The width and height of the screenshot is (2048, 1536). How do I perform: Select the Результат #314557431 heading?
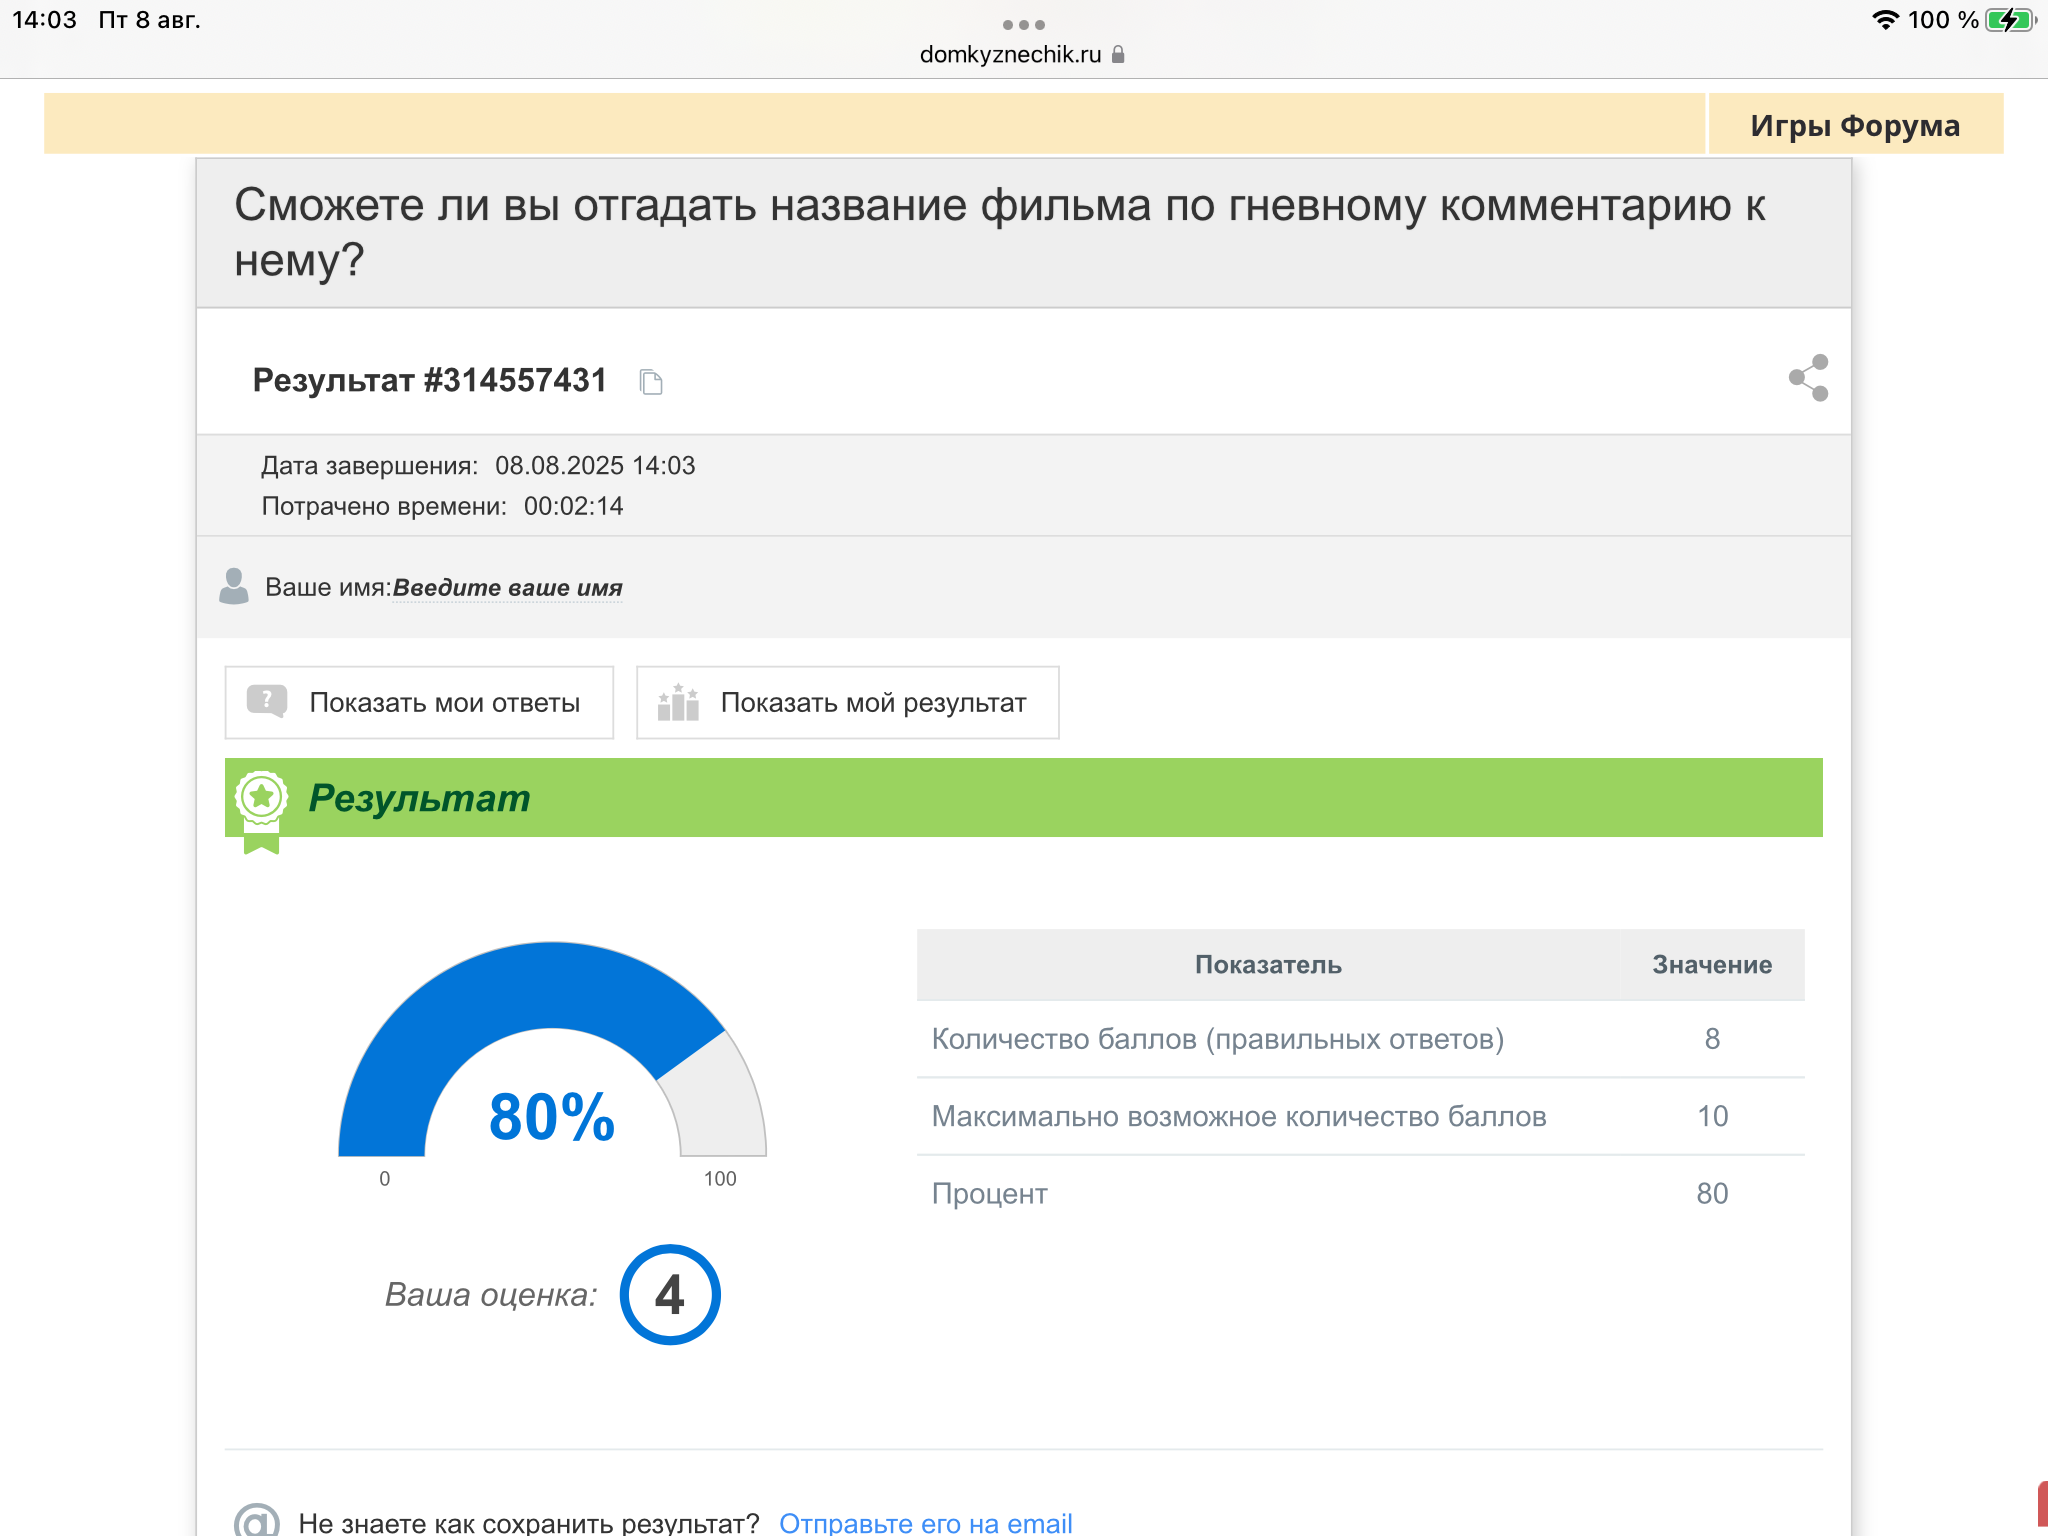pyautogui.click(x=429, y=380)
